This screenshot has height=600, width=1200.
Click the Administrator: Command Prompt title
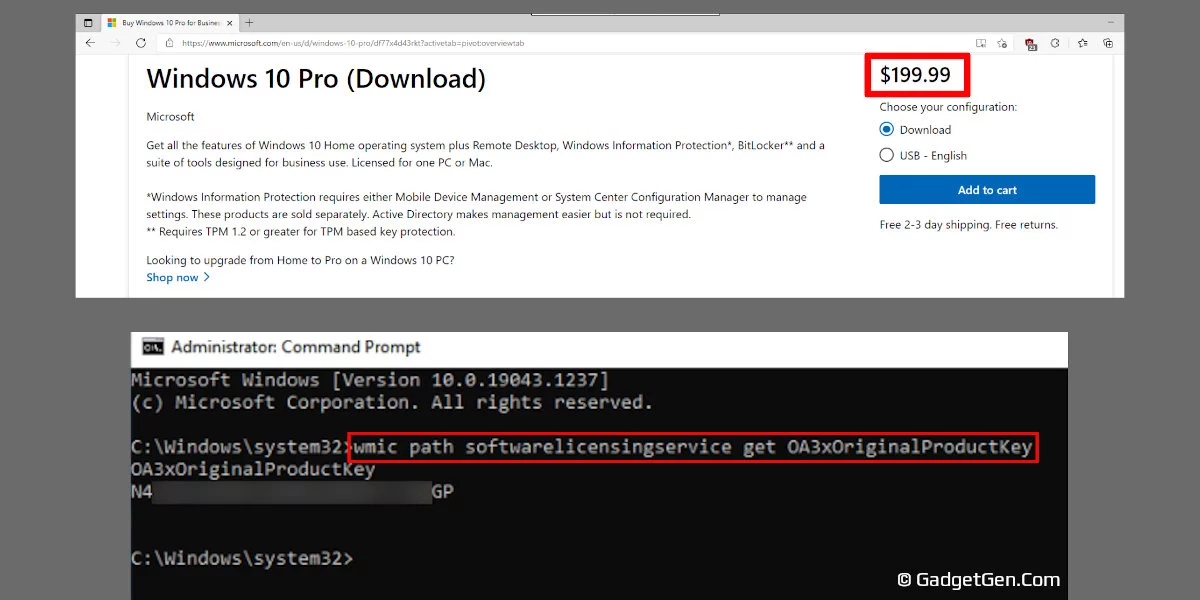(x=296, y=347)
